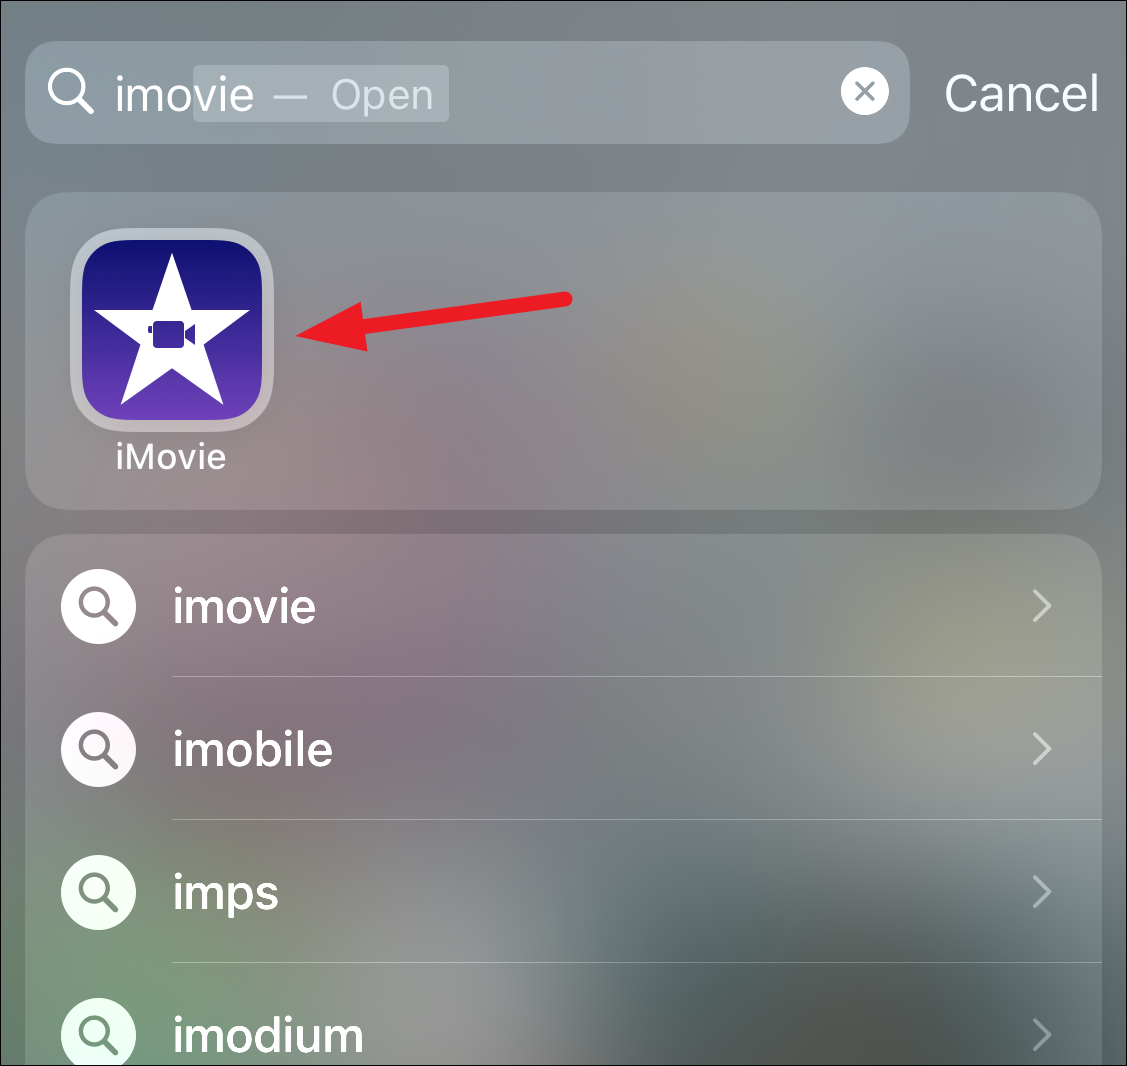This screenshot has width=1127, height=1066.
Task: Tap the search icon beside "imps" suggestion
Action: pos(98,892)
